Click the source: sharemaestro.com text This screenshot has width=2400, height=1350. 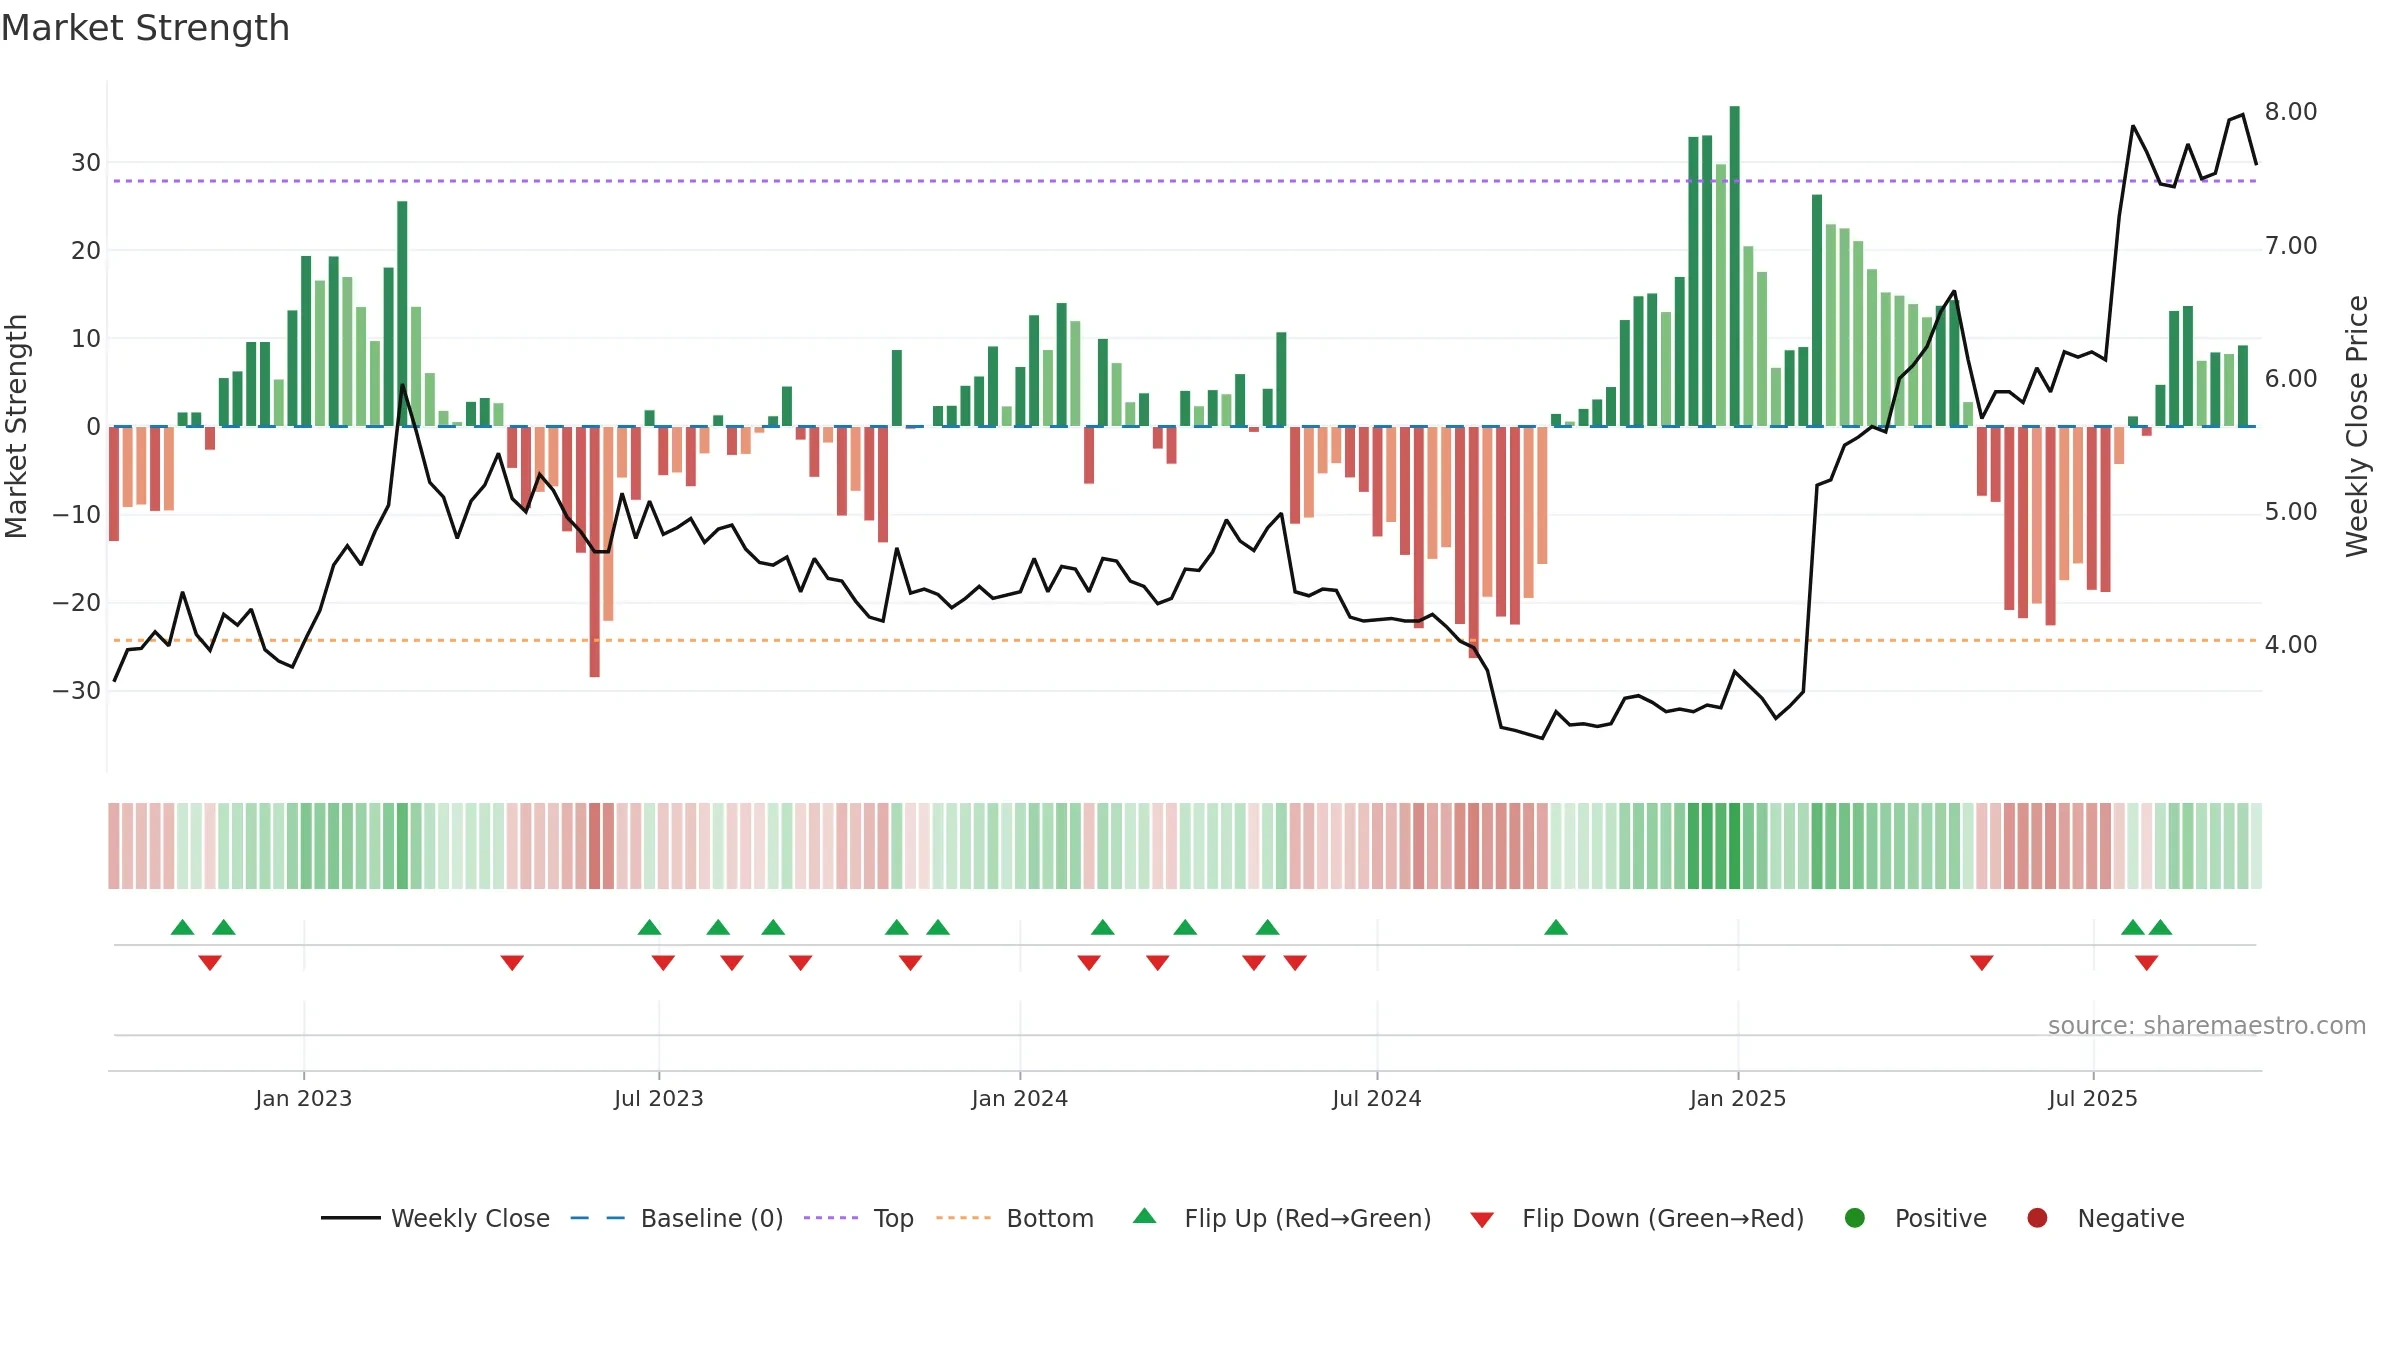[x=2207, y=1025]
